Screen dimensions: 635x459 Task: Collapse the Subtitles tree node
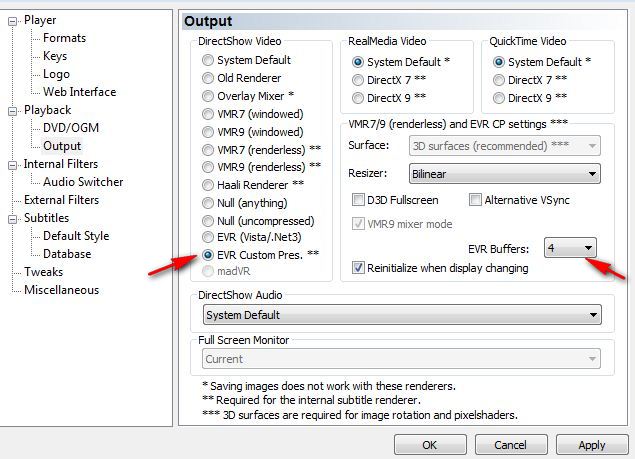(x=13, y=219)
